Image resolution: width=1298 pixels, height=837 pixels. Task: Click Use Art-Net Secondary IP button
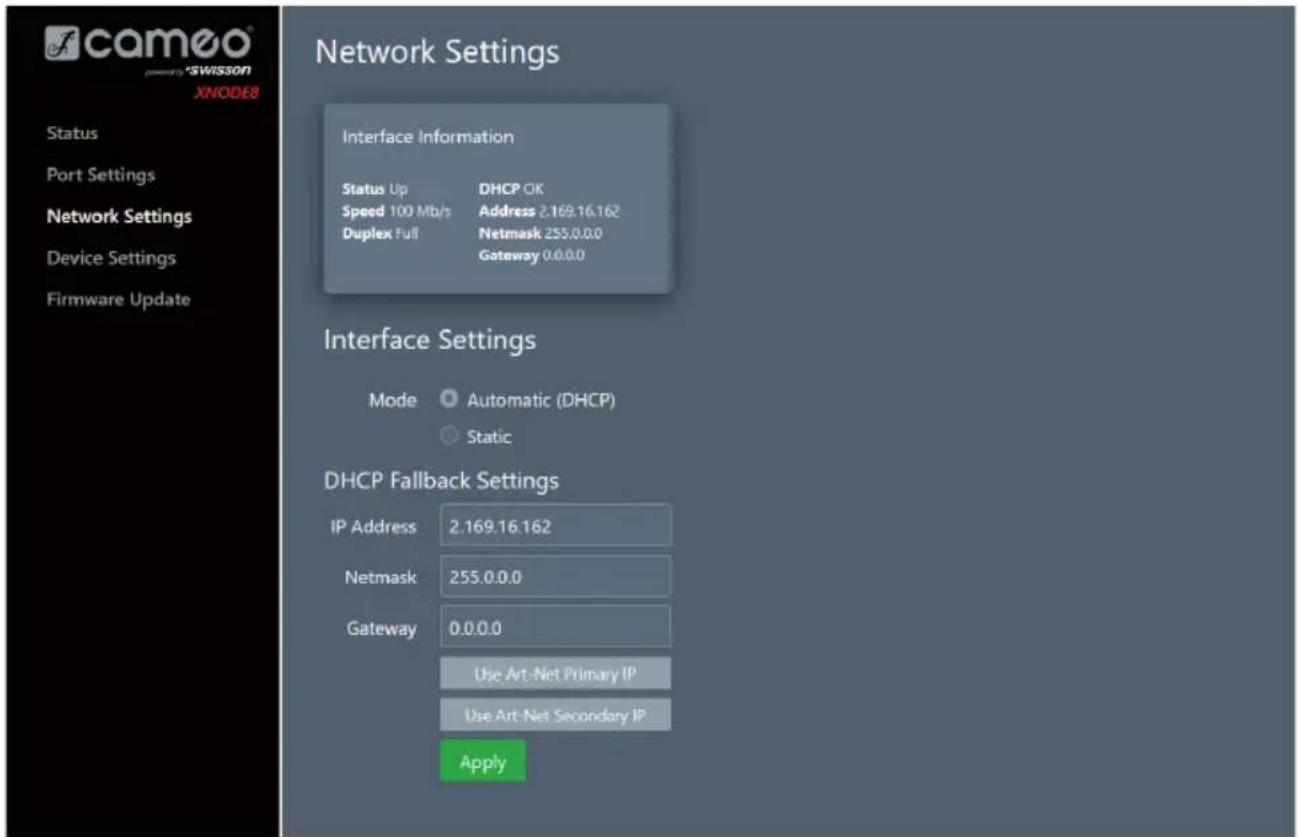click(x=555, y=715)
